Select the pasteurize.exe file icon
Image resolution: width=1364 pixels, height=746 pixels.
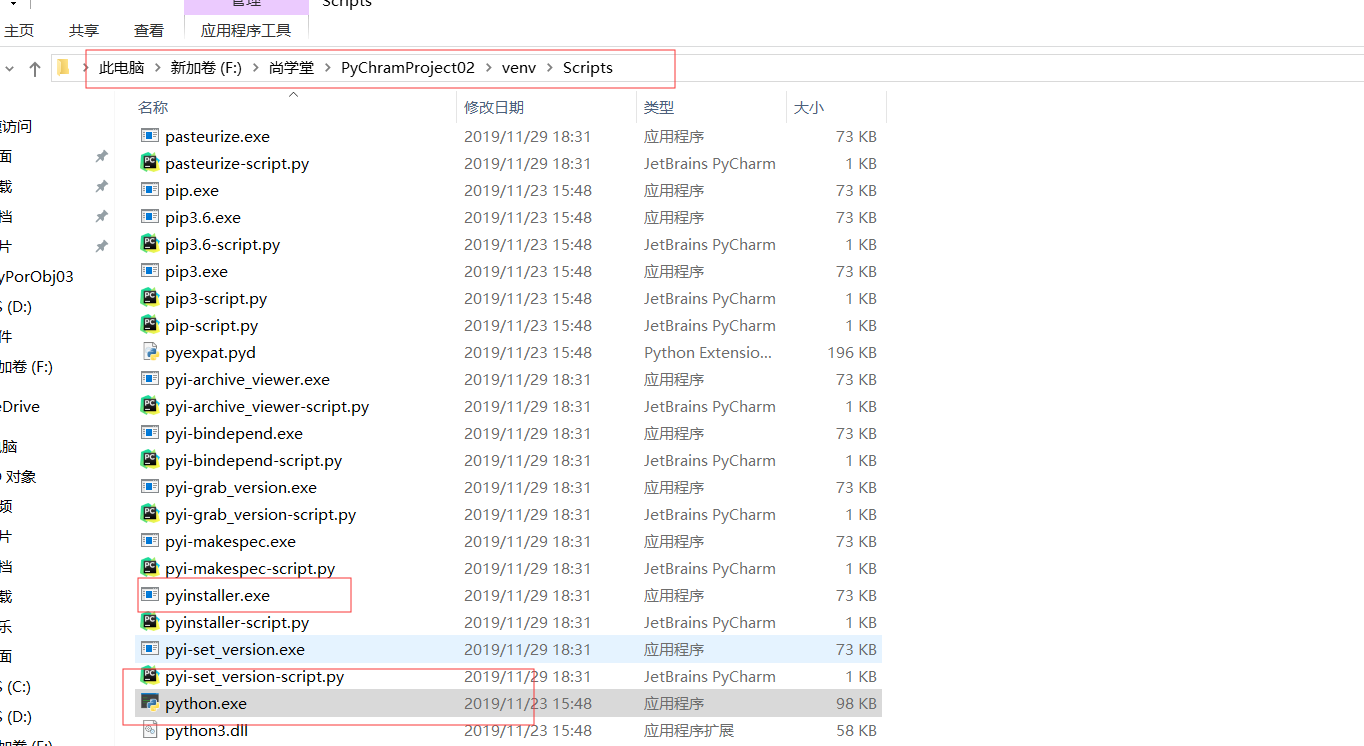coord(150,136)
